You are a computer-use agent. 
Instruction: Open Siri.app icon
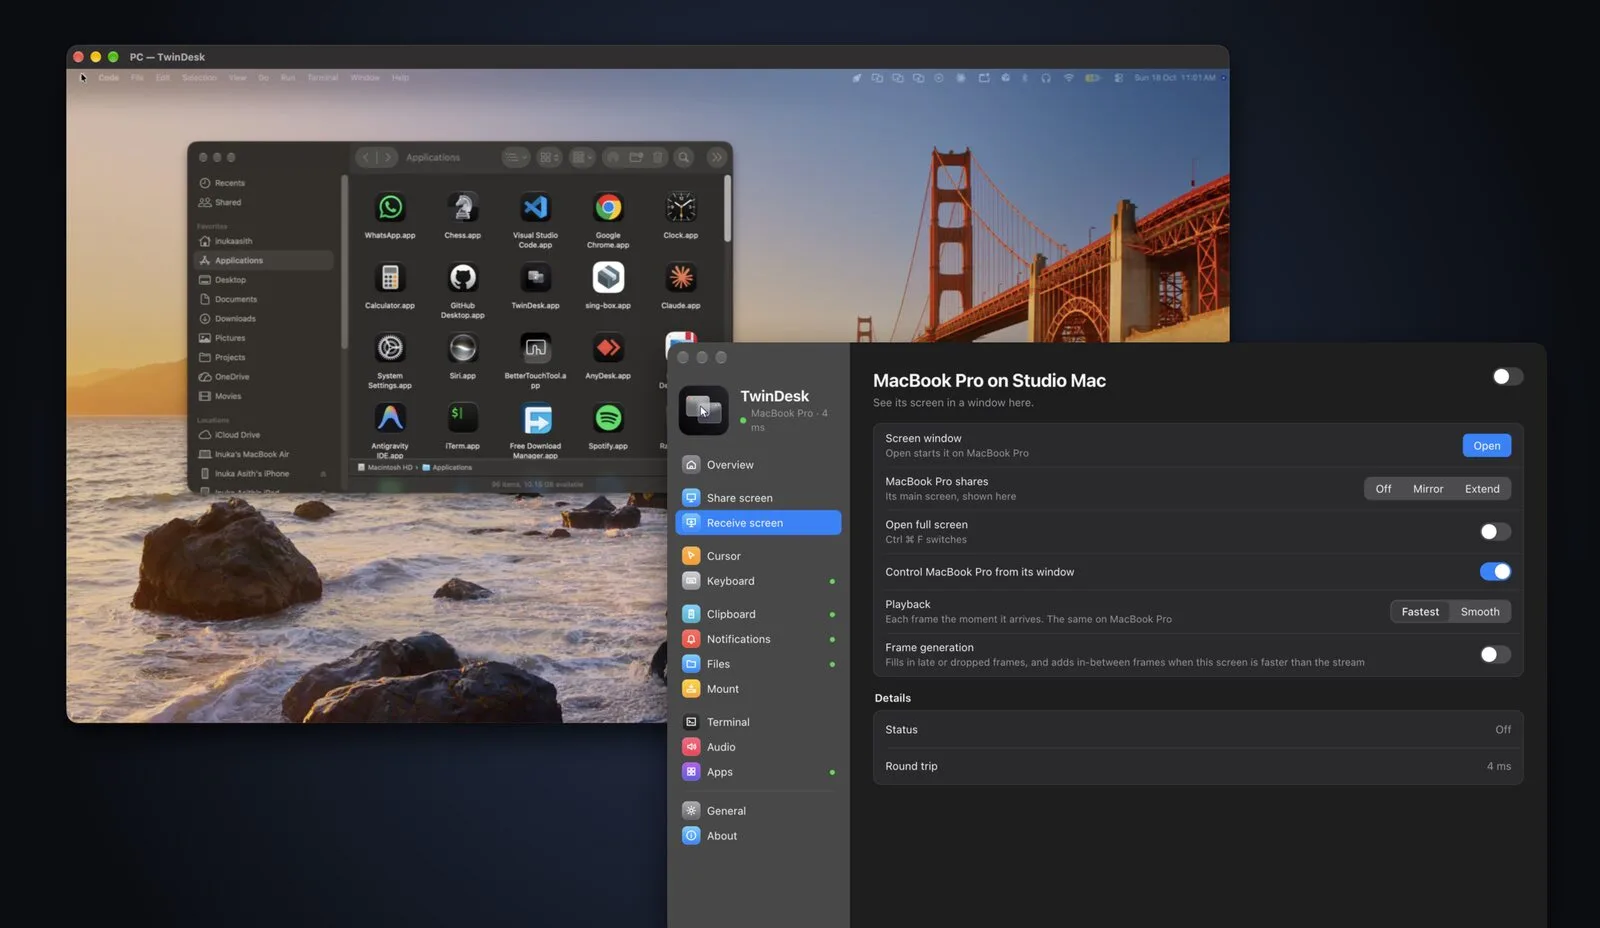(462, 348)
